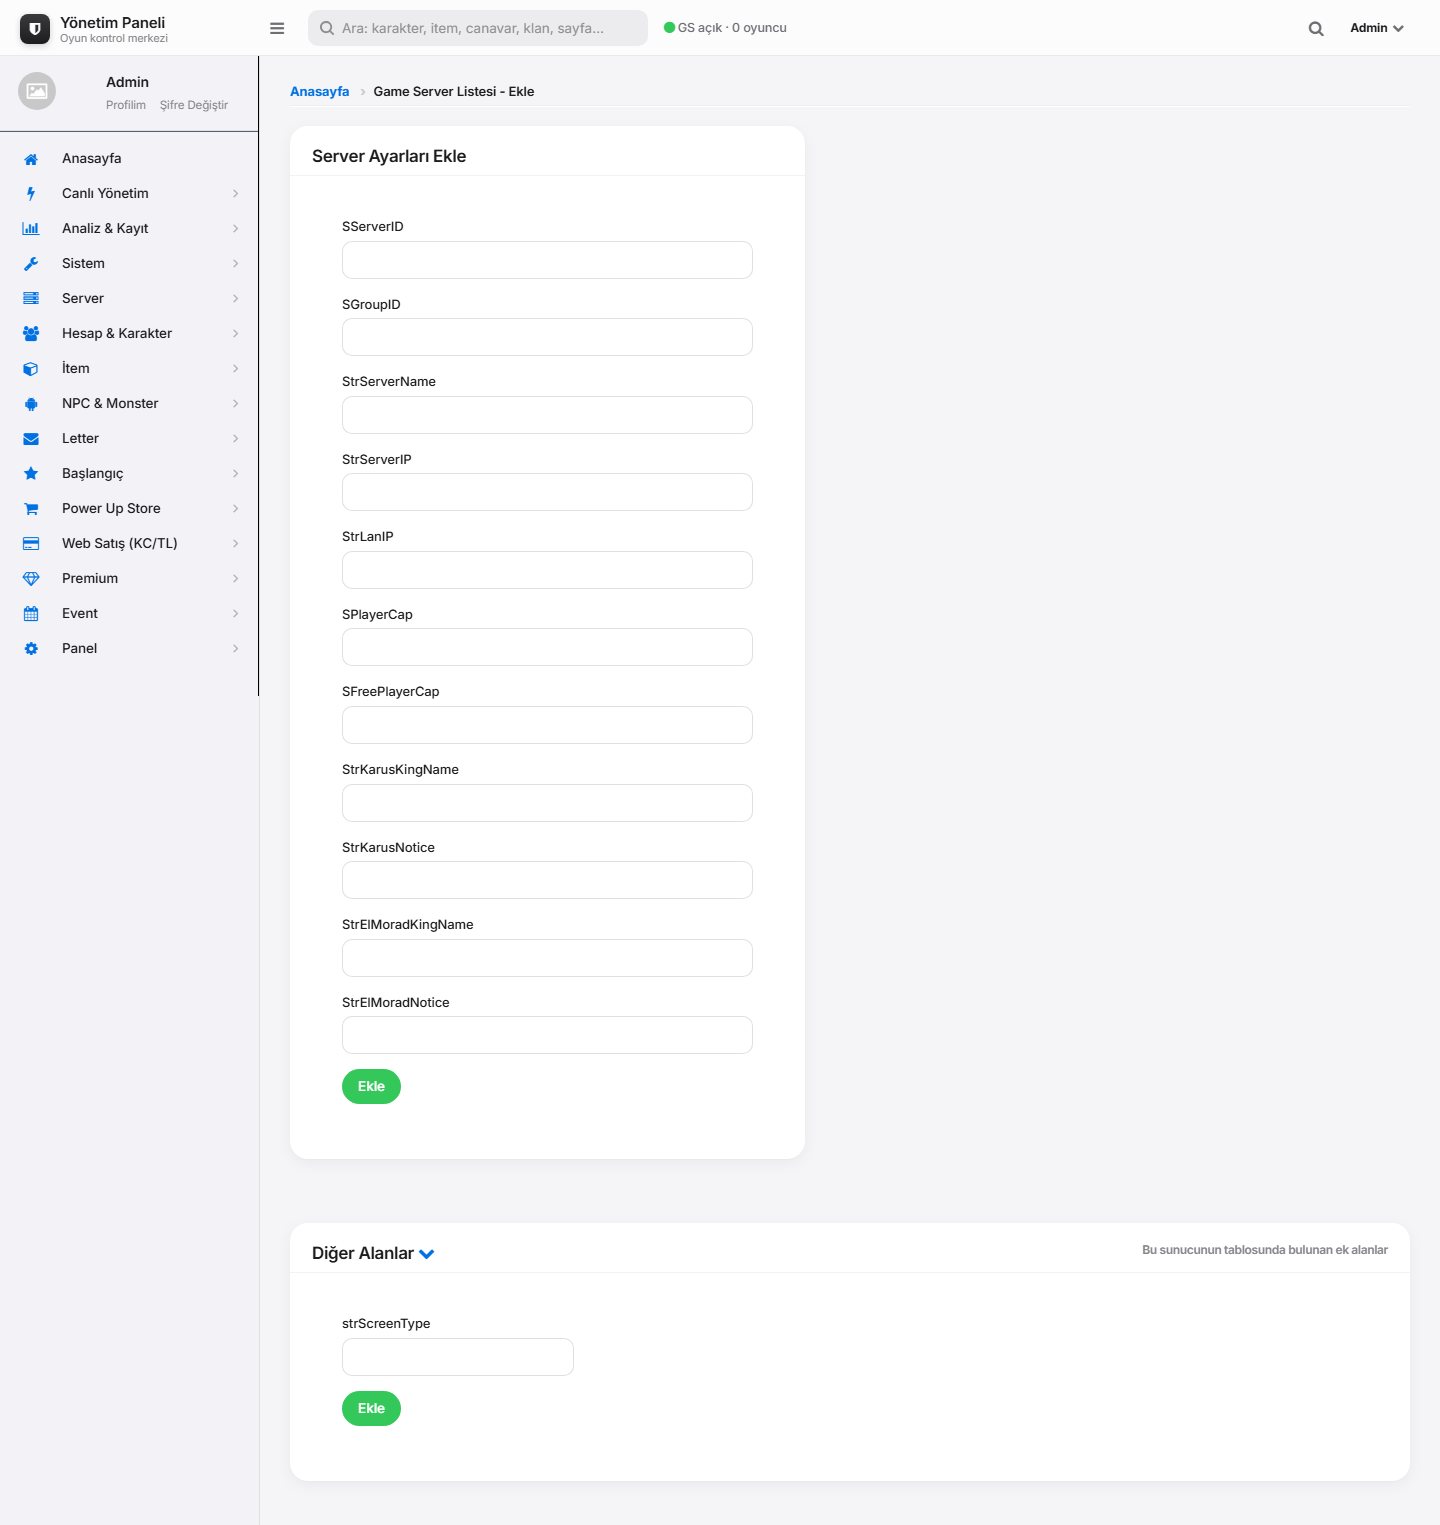Image resolution: width=1440 pixels, height=1525 pixels.
Task: Click the NPC & Monster android icon
Action: click(31, 404)
